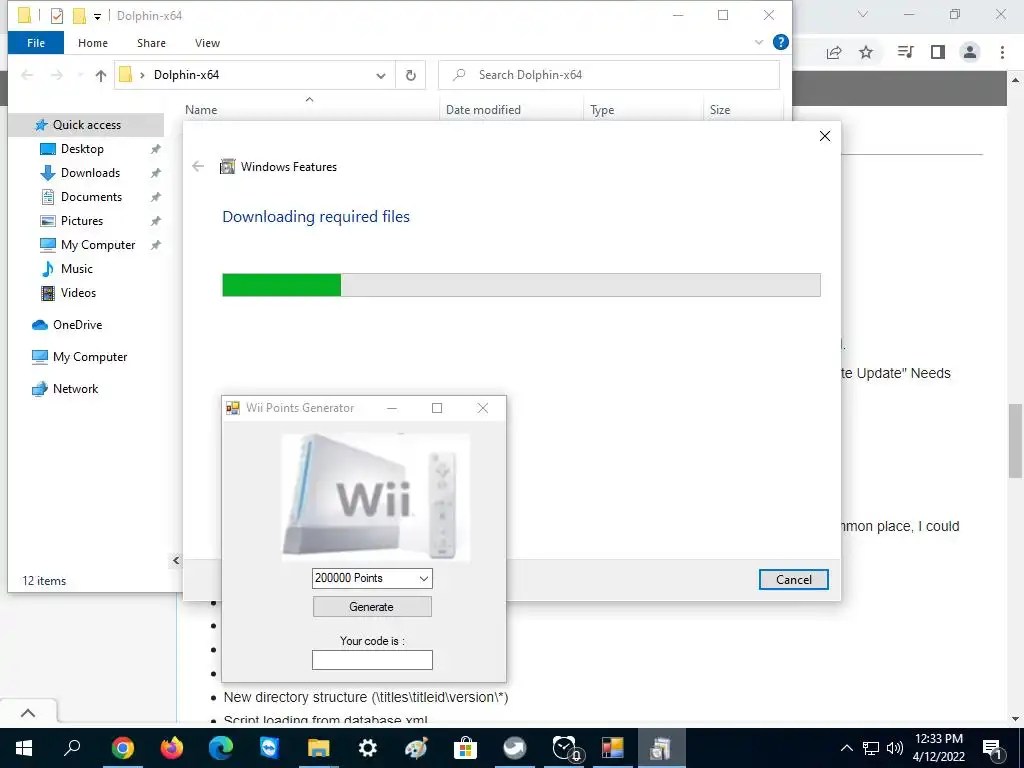Image resolution: width=1024 pixels, height=768 pixels.
Task: Open TeamViewer taskbar icon
Action: (x=269, y=748)
